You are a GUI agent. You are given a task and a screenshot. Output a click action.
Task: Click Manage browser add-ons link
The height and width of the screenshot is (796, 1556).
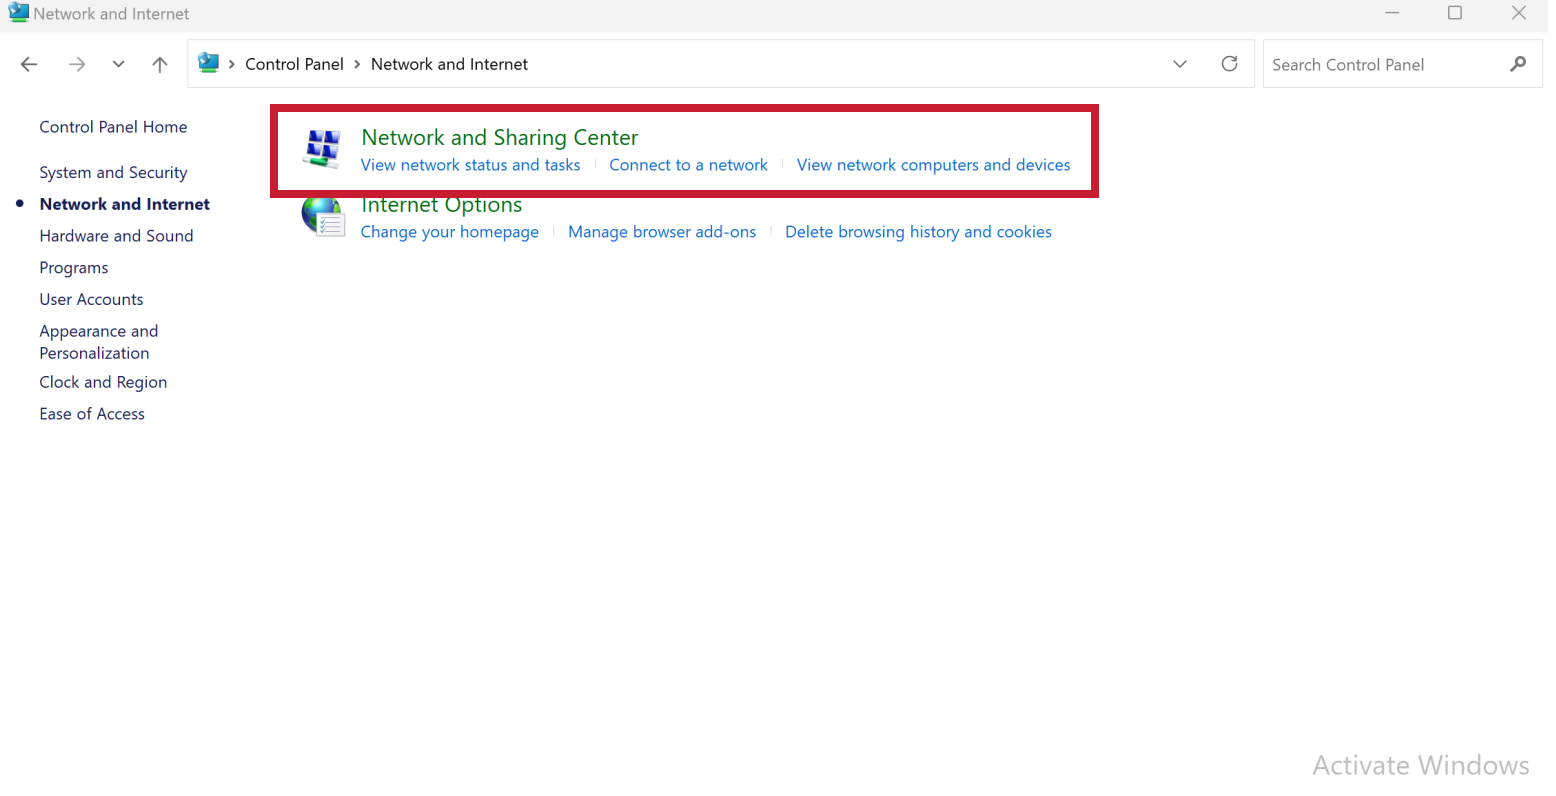(662, 232)
